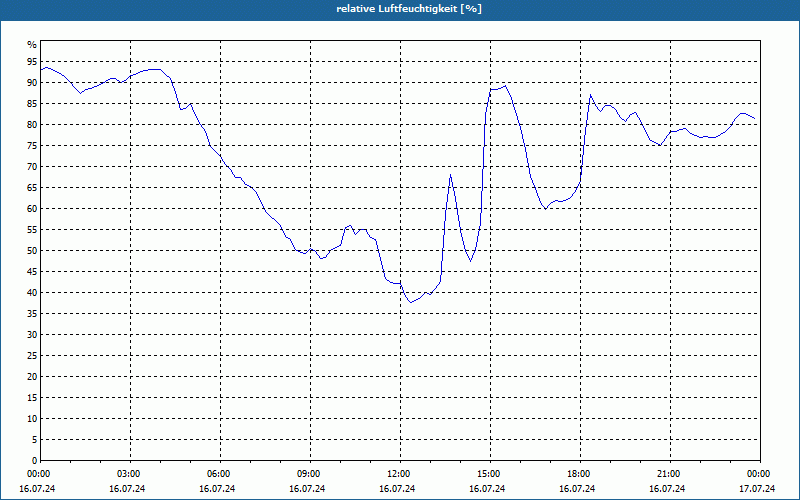Click the 03:00 time label
The height and width of the screenshot is (500, 800).
[x=130, y=474]
